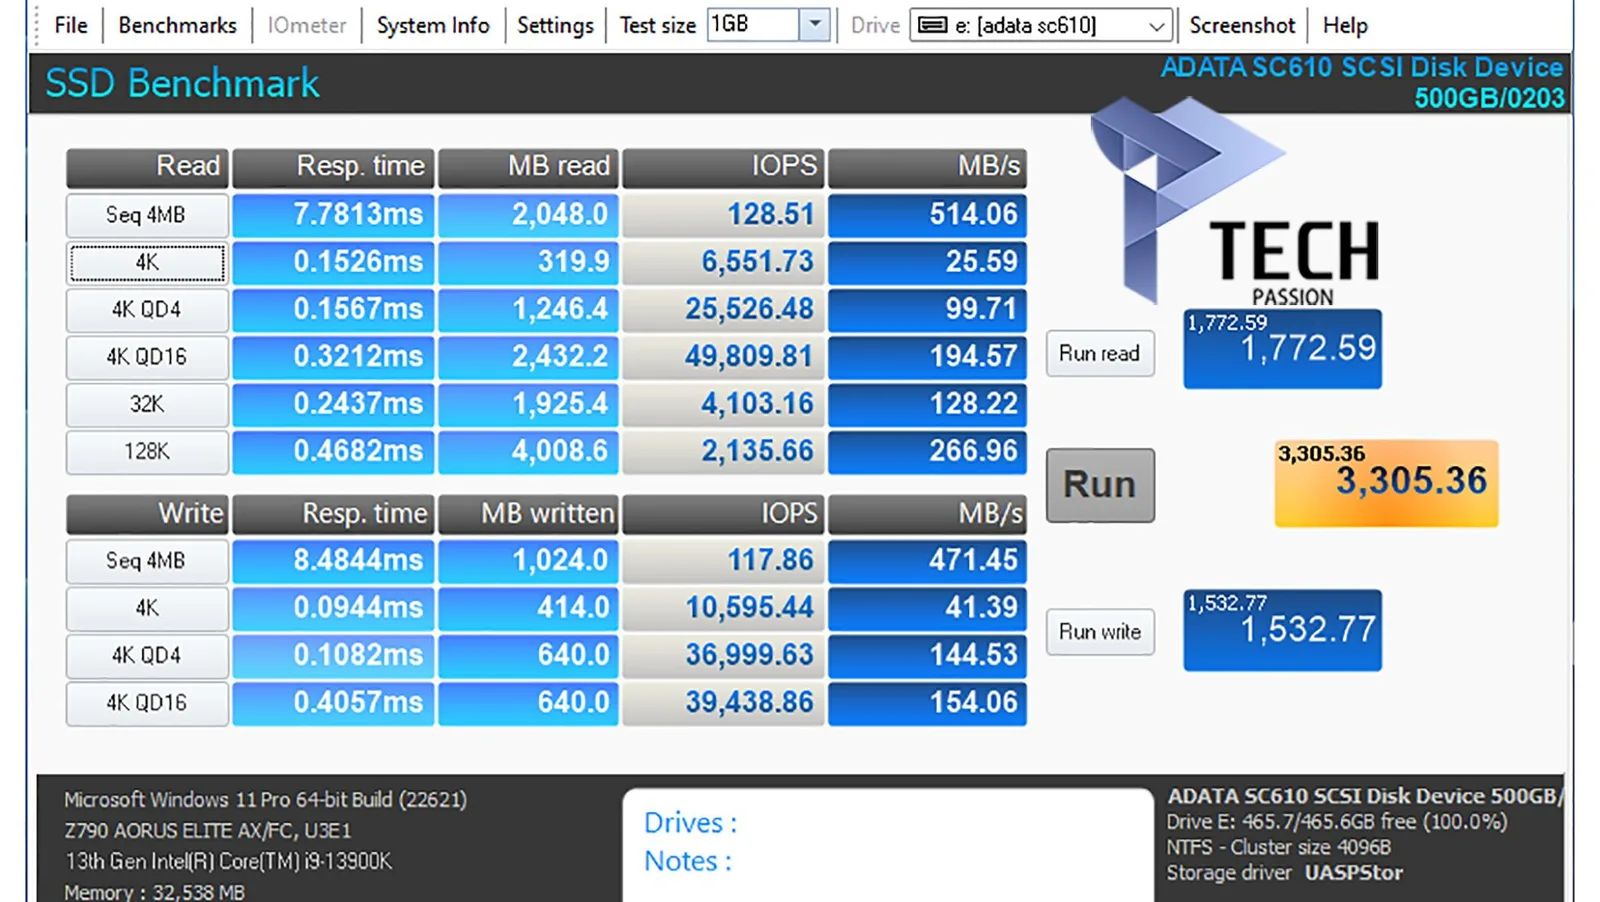This screenshot has height=902, width=1600.
Task: Open the Settings menu
Action: point(555,25)
